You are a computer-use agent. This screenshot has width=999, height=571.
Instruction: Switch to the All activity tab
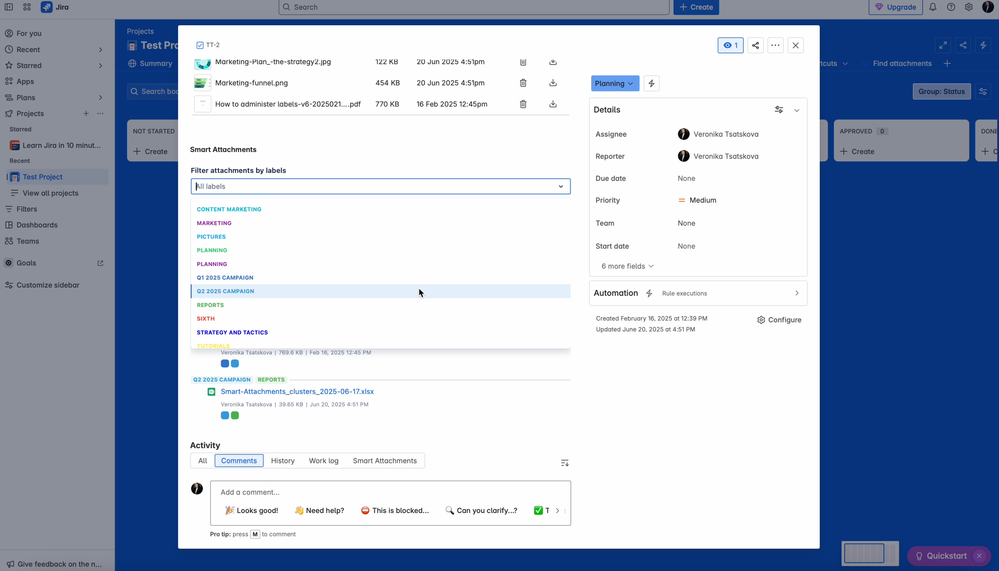pos(203,461)
